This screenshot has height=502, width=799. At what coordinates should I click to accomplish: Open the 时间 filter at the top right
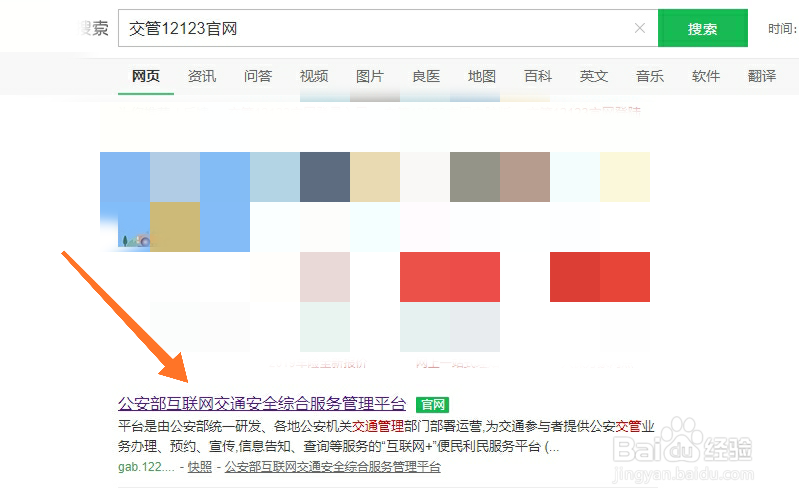pos(782,29)
